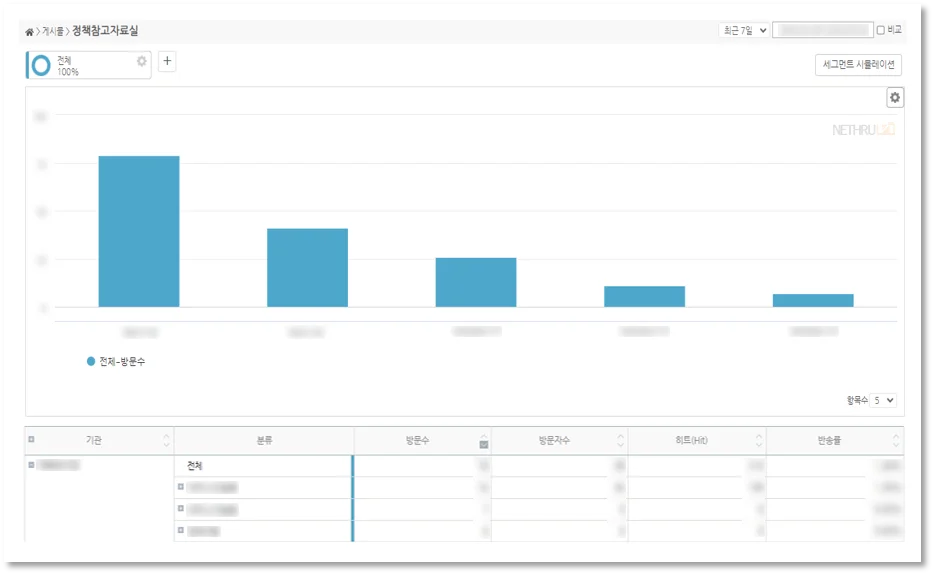Screen dimensions: 934x575
Task: Click the date range input field
Action: pyautogui.click(x=823, y=30)
